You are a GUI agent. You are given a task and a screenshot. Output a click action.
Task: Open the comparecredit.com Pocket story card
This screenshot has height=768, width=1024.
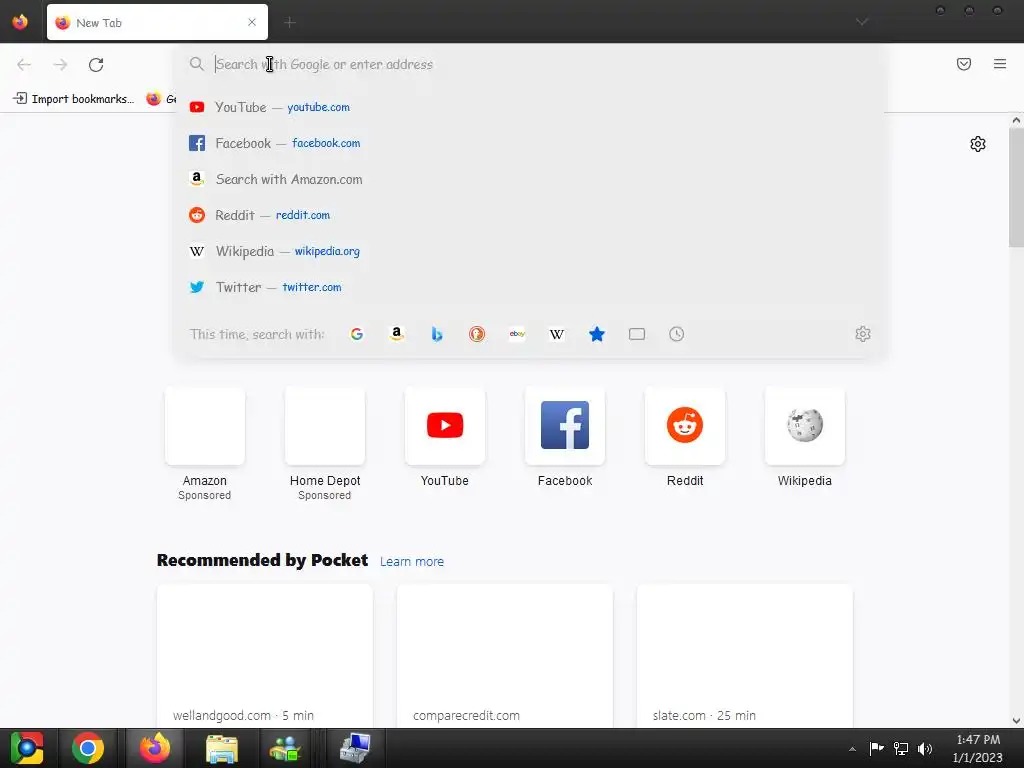point(505,656)
